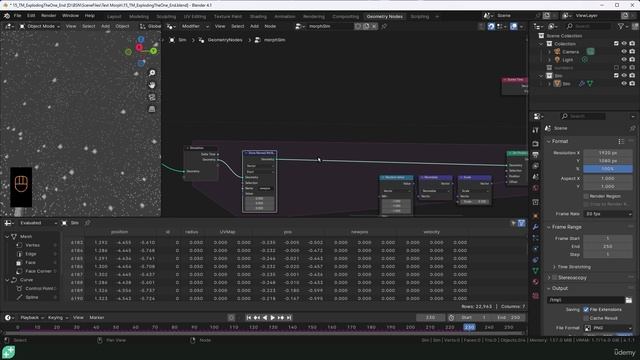Enable the Render Region checkbox
This screenshot has width=640, height=360.
(x=586, y=196)
